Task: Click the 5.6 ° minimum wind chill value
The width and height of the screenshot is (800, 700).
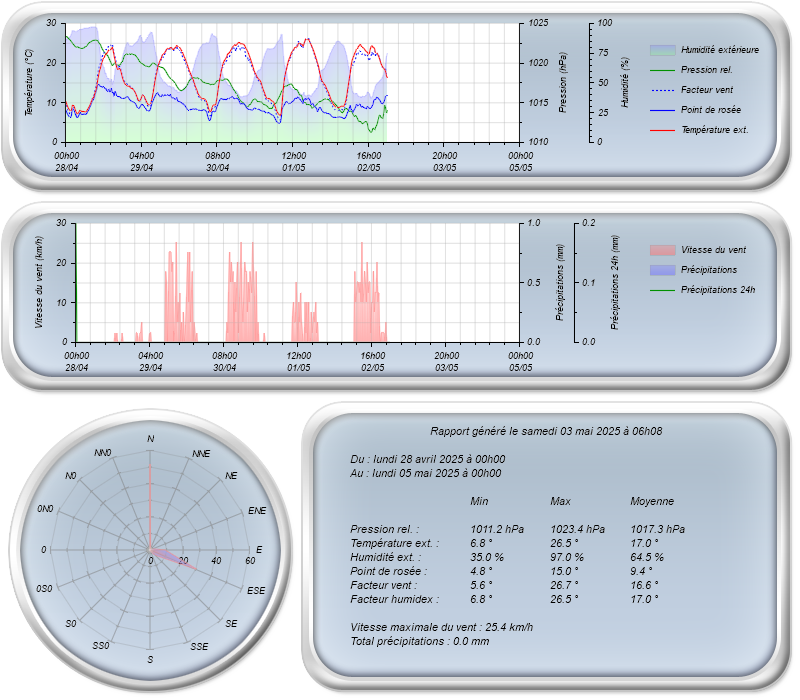Action: 481,585
